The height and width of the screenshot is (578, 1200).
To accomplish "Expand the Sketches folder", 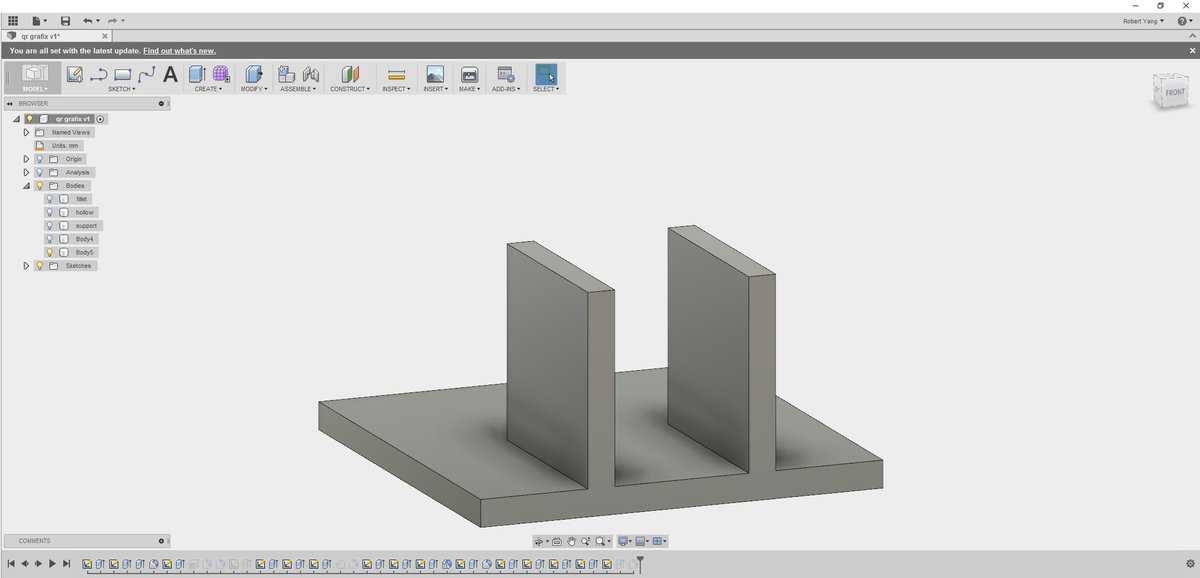I will pos(27,266).
